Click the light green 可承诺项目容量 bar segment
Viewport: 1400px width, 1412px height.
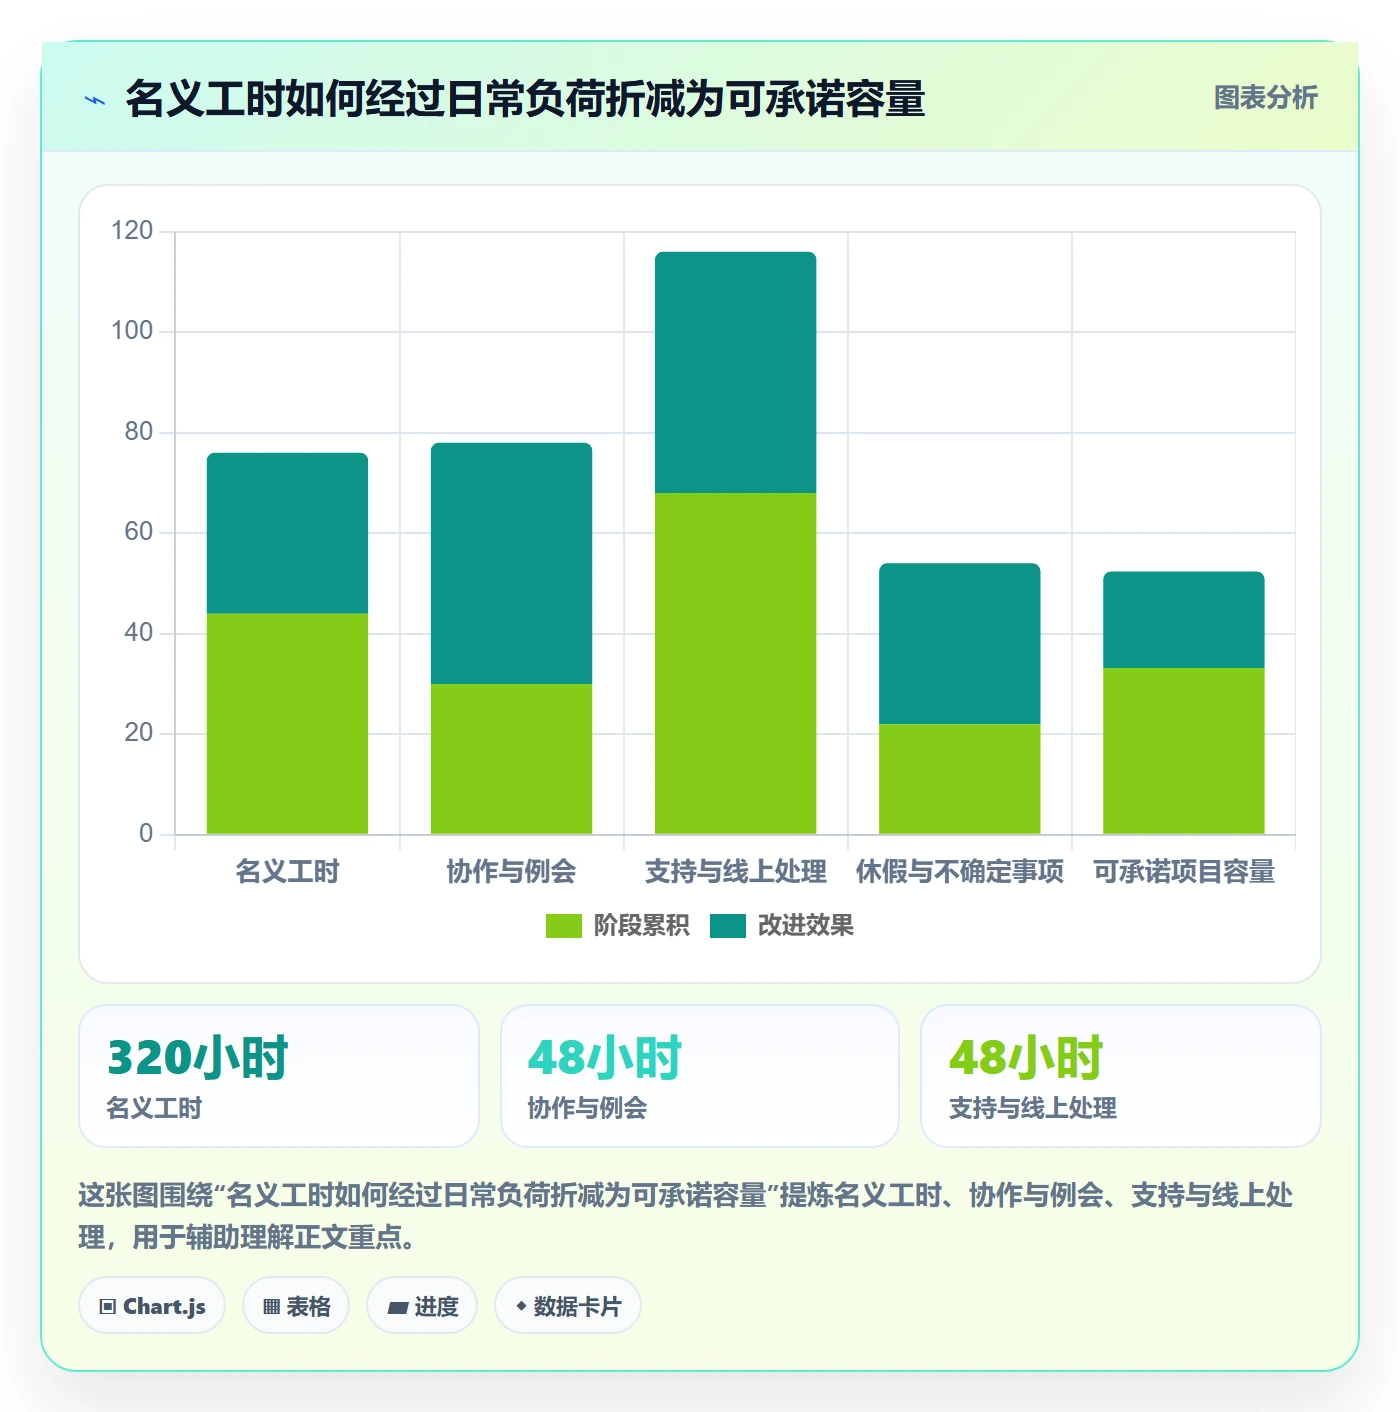point(1183,751)
